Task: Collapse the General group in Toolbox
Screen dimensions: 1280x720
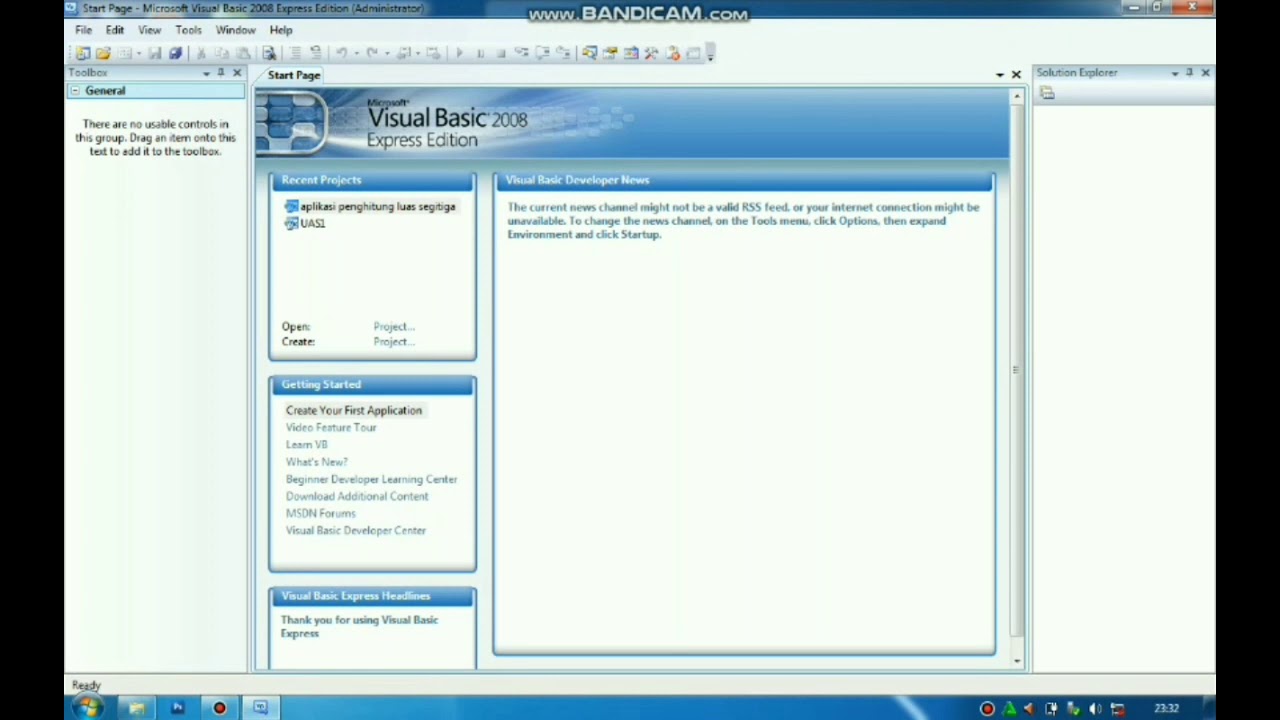Action: click(75, 91)
